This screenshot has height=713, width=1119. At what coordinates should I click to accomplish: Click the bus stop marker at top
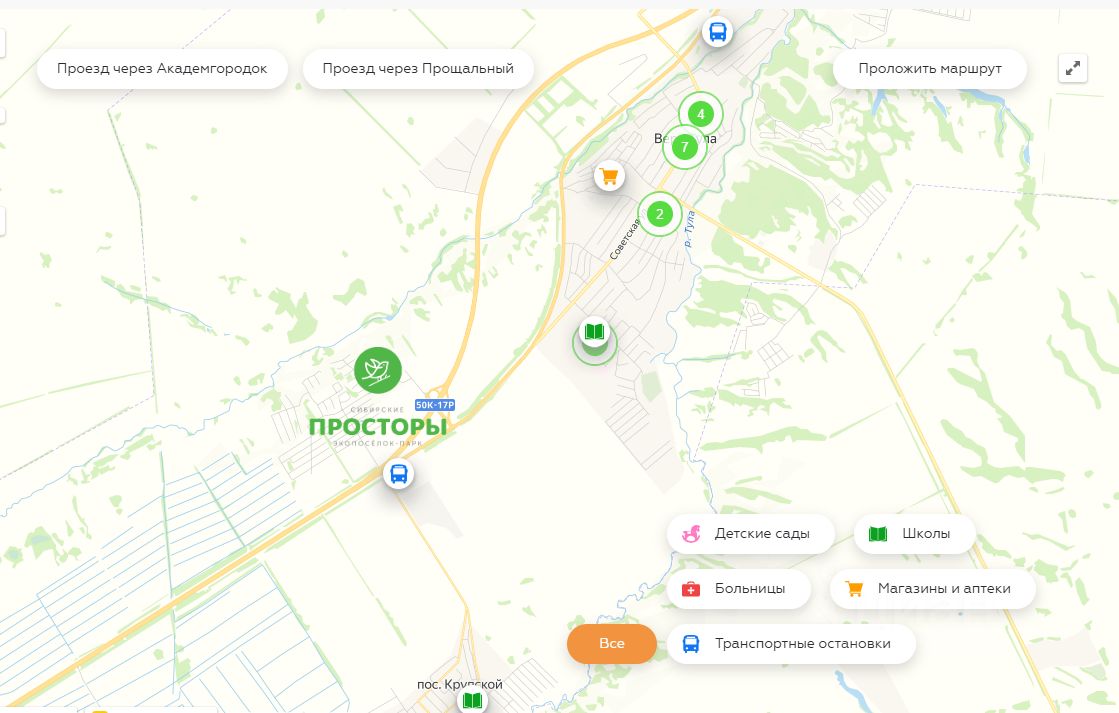717,32
